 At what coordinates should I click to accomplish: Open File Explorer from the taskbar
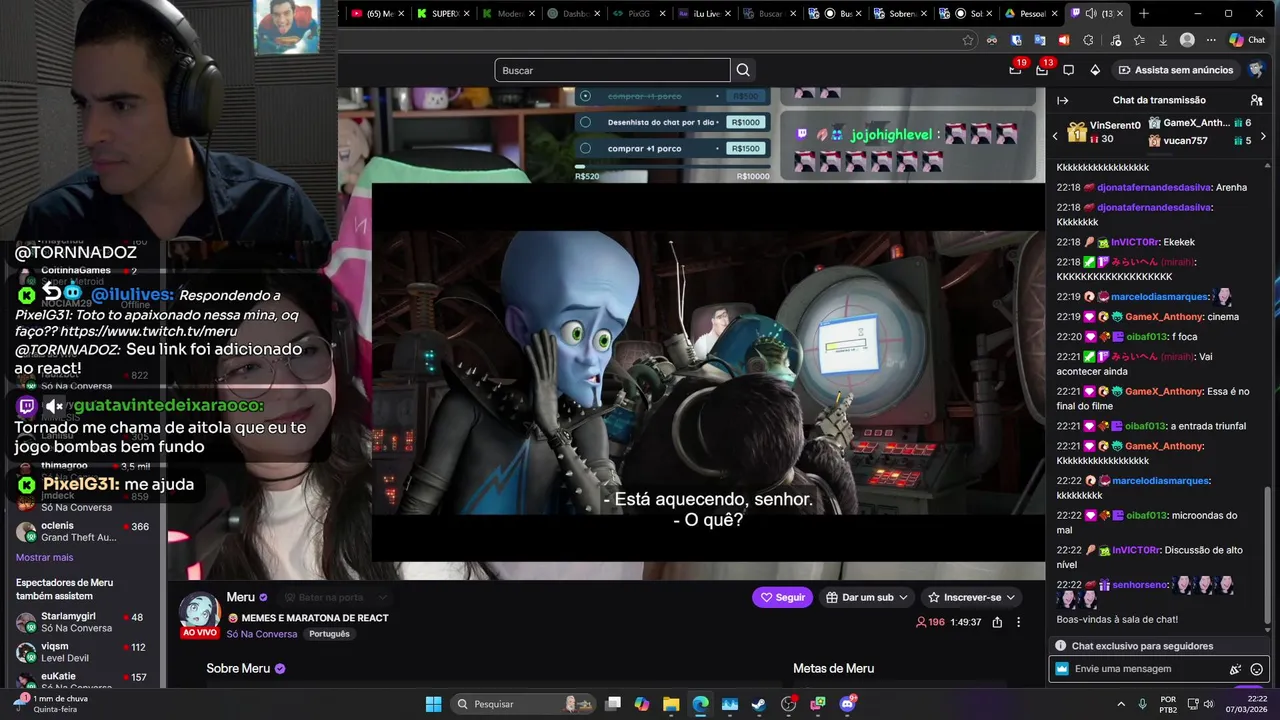pyautogui.click(x=671, y=704)
